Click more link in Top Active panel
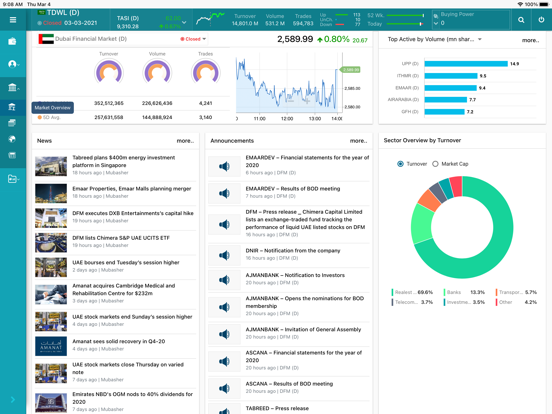552x414 pixels. [531, 40]
